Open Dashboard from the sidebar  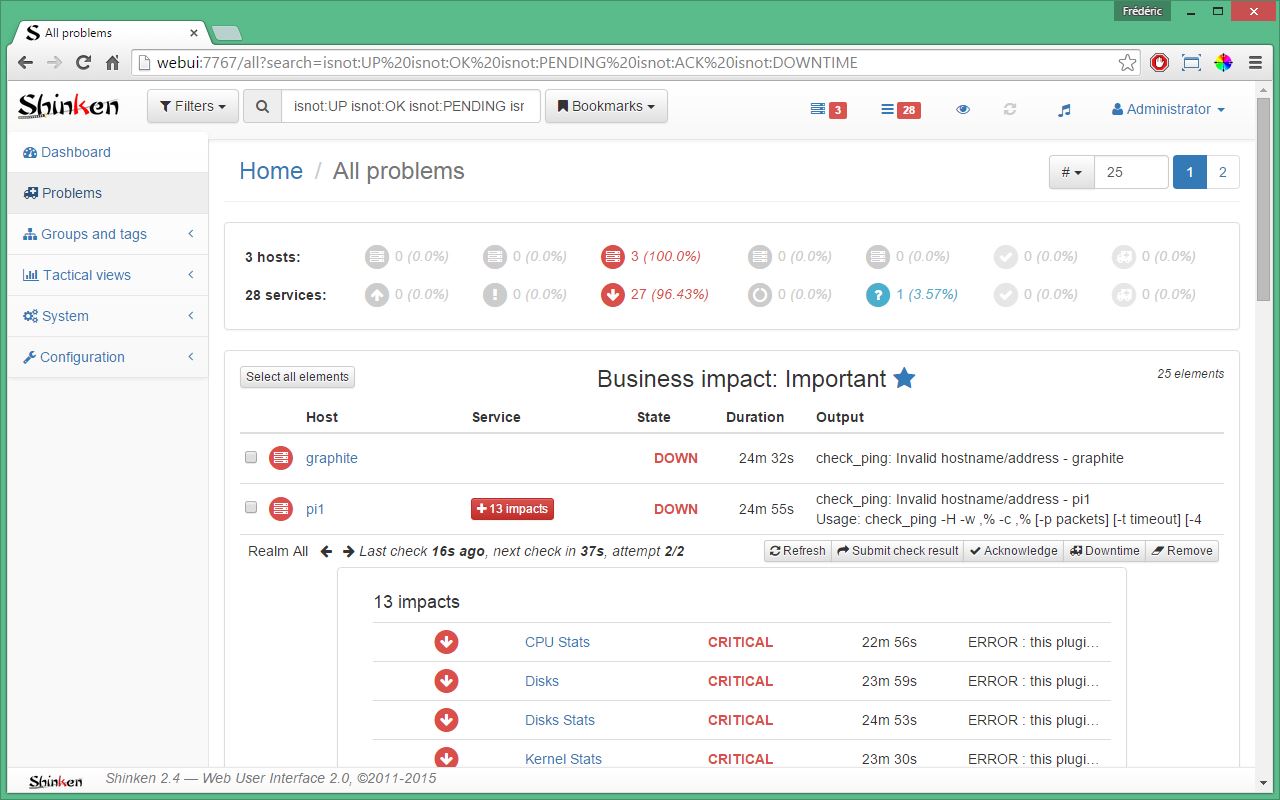[x=75, y=152]
